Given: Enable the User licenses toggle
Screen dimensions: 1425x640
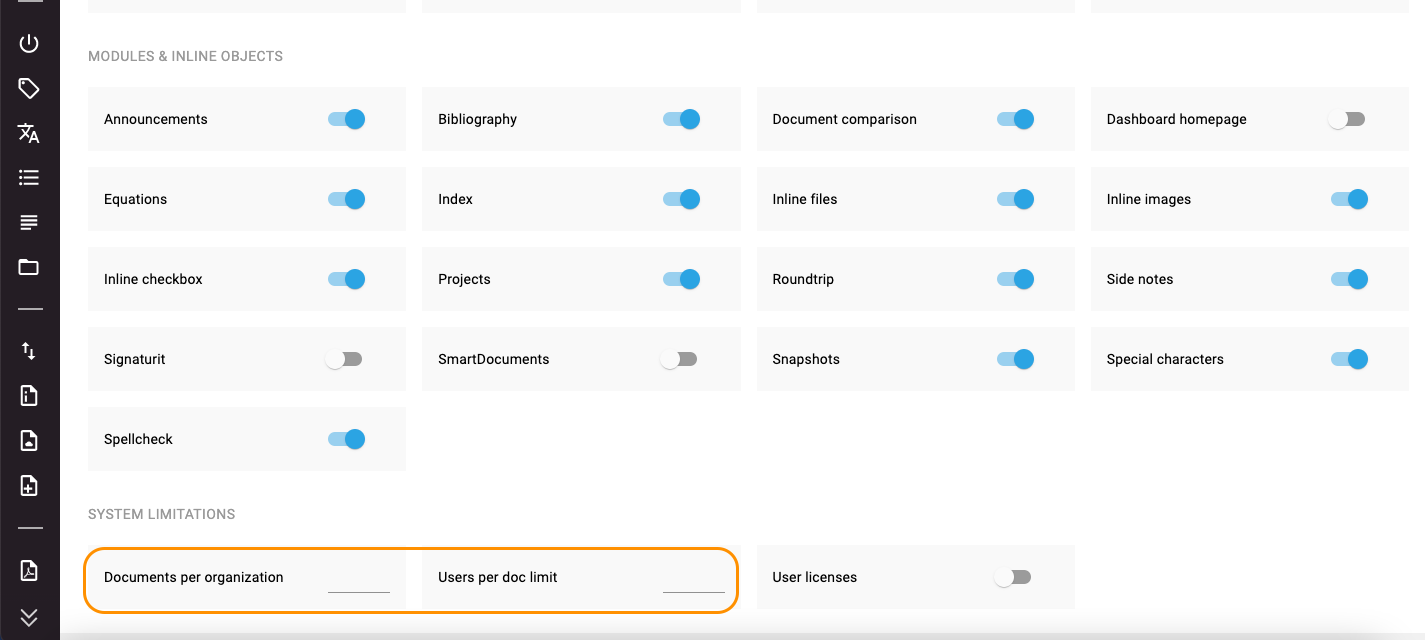Looking at the screenshot, I should 1012,577.
